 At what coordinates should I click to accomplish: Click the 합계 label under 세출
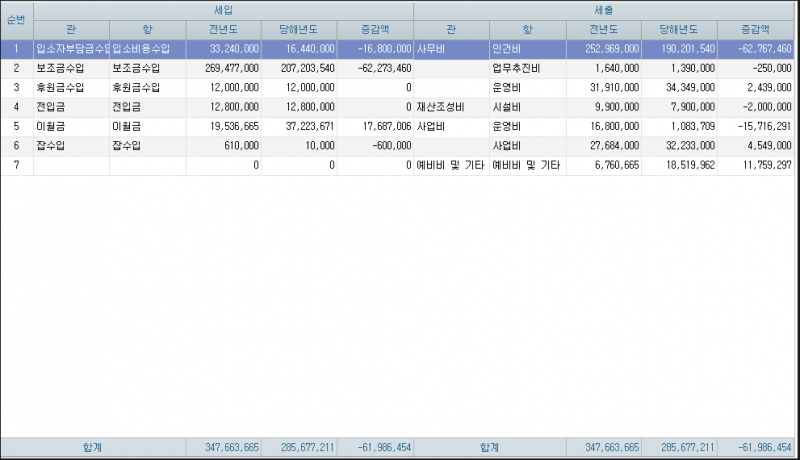coord(490,447)
